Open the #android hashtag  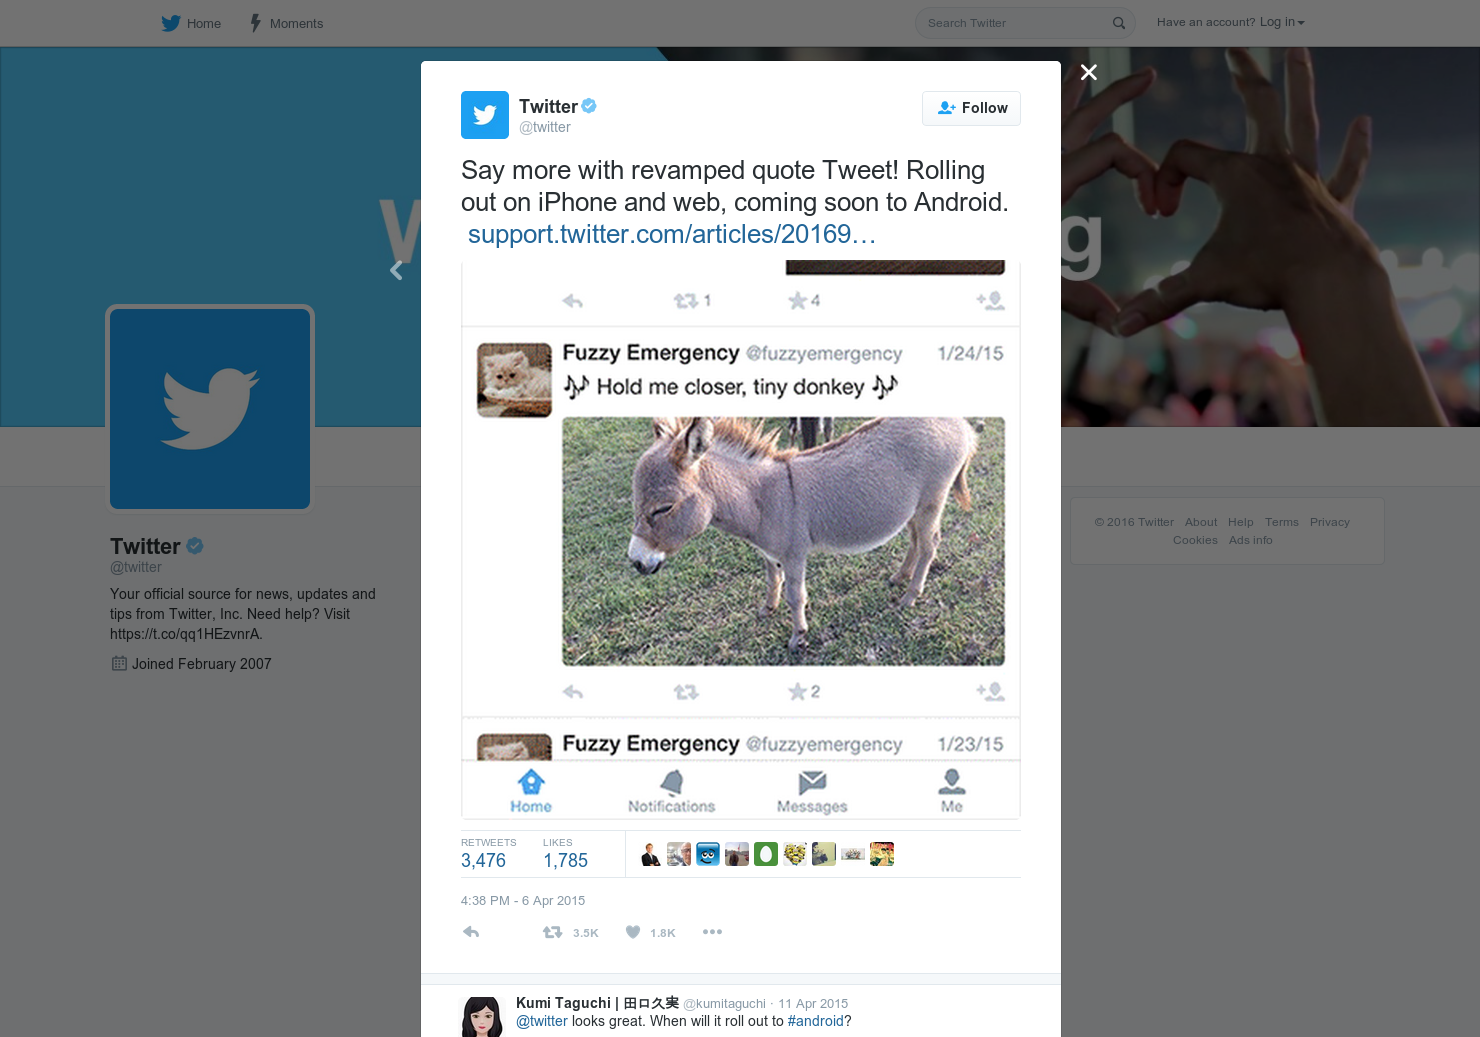[816, 1021]
